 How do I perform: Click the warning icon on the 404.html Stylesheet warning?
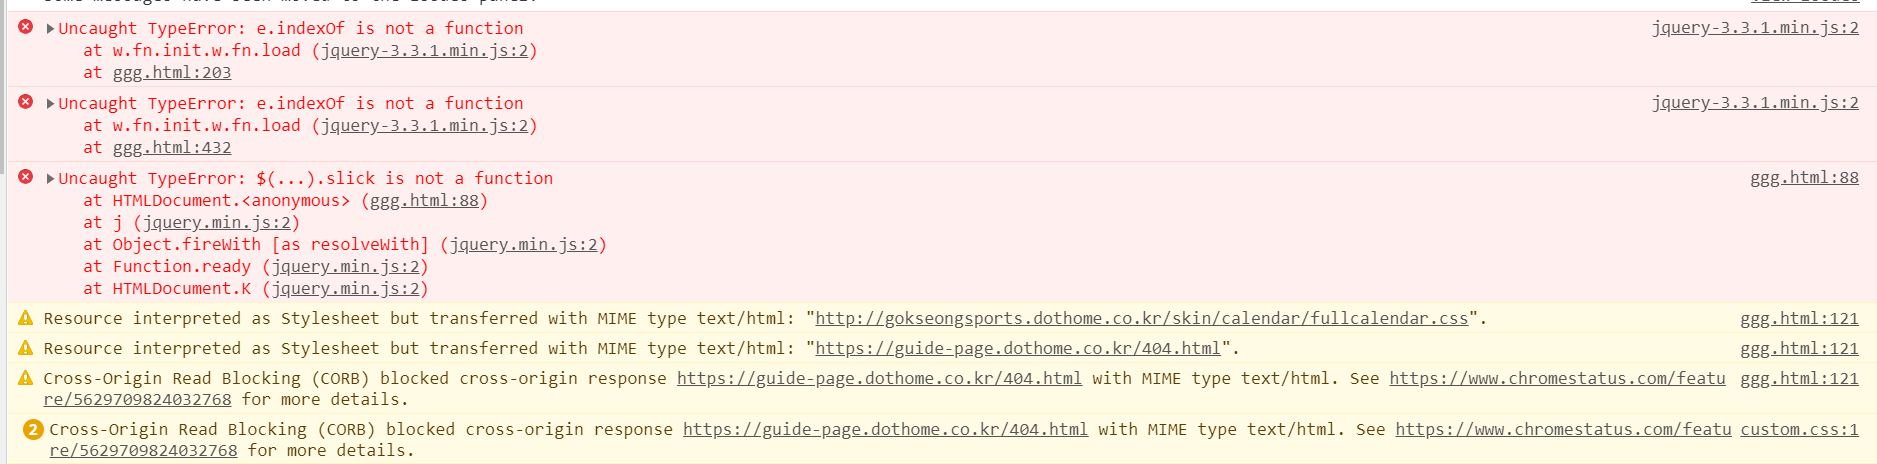pyautogui.click(x=26, y=348)
